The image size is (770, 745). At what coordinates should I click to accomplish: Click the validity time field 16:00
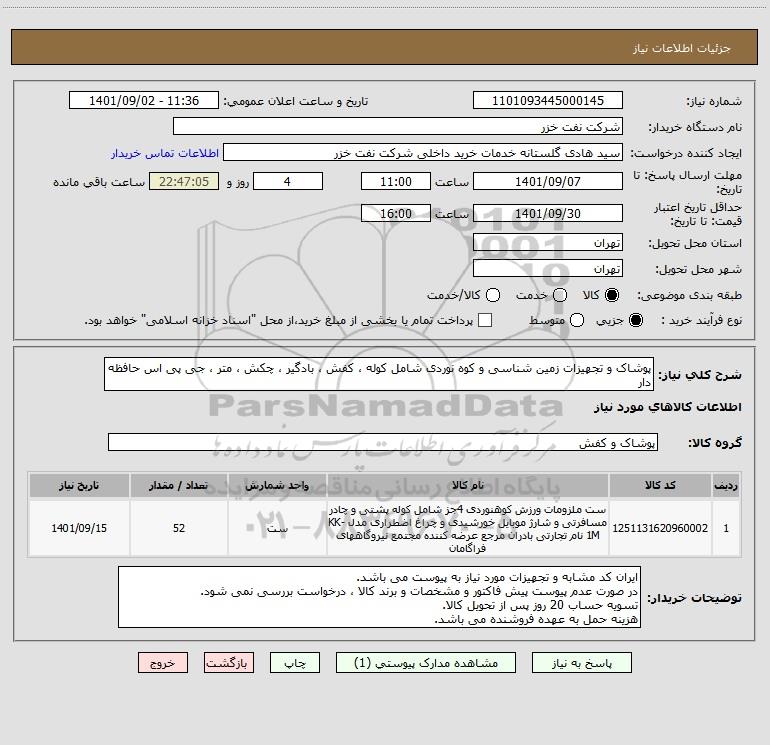click(x=396, y=213)
